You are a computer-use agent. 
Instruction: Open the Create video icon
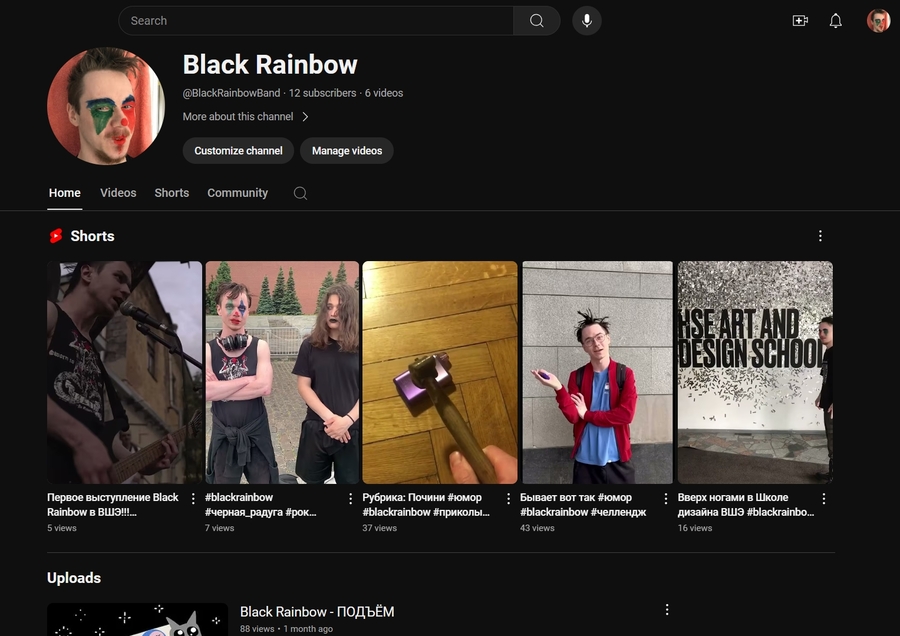(x=800, y=21)
